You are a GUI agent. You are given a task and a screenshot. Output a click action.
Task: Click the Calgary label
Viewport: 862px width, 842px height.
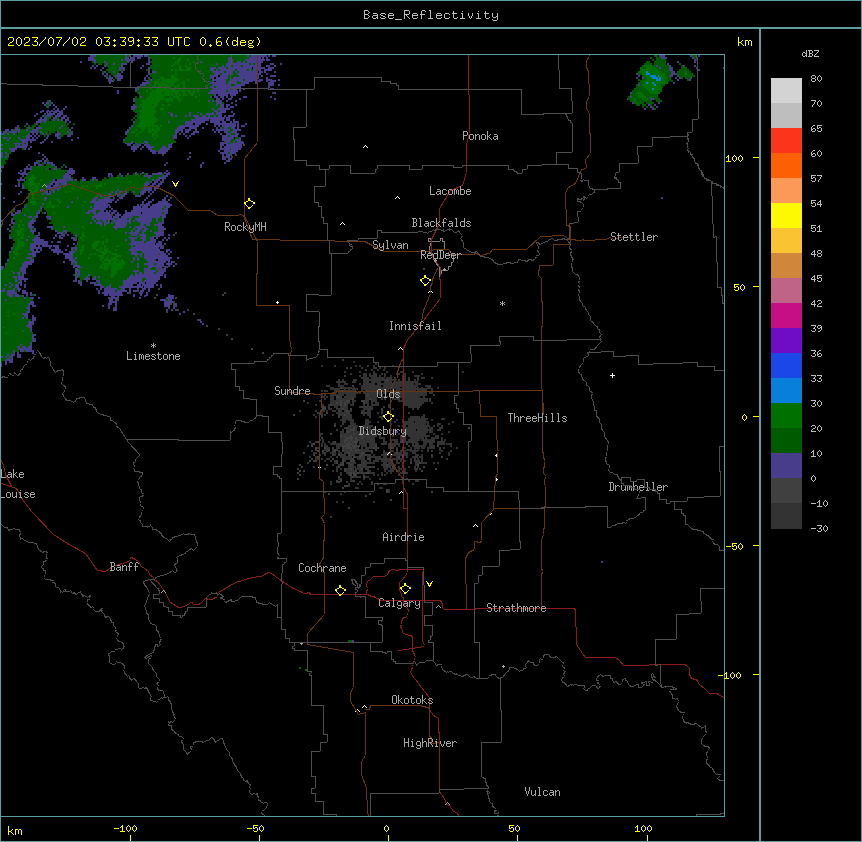399,603
